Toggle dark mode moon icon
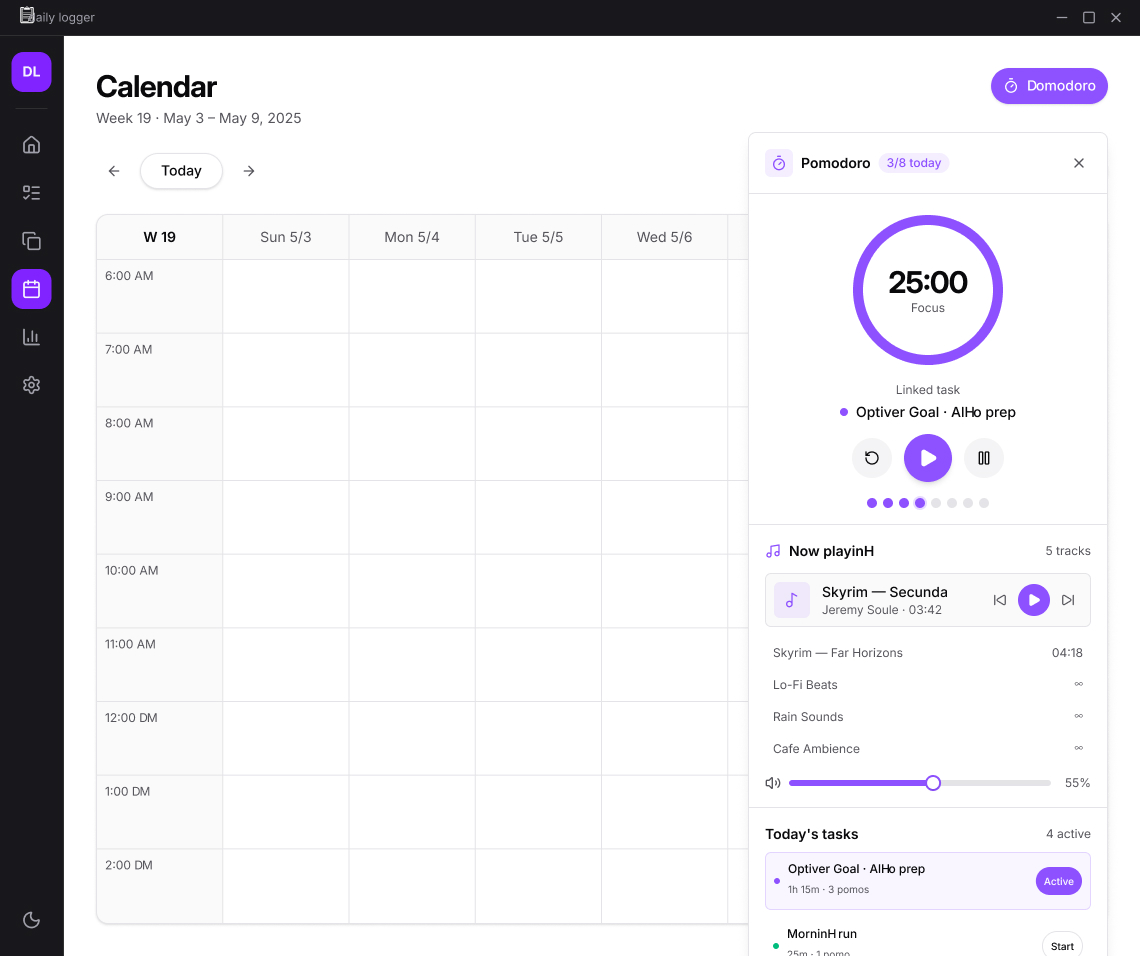This screenshot has width=1140, height=956. click(31, 920)
